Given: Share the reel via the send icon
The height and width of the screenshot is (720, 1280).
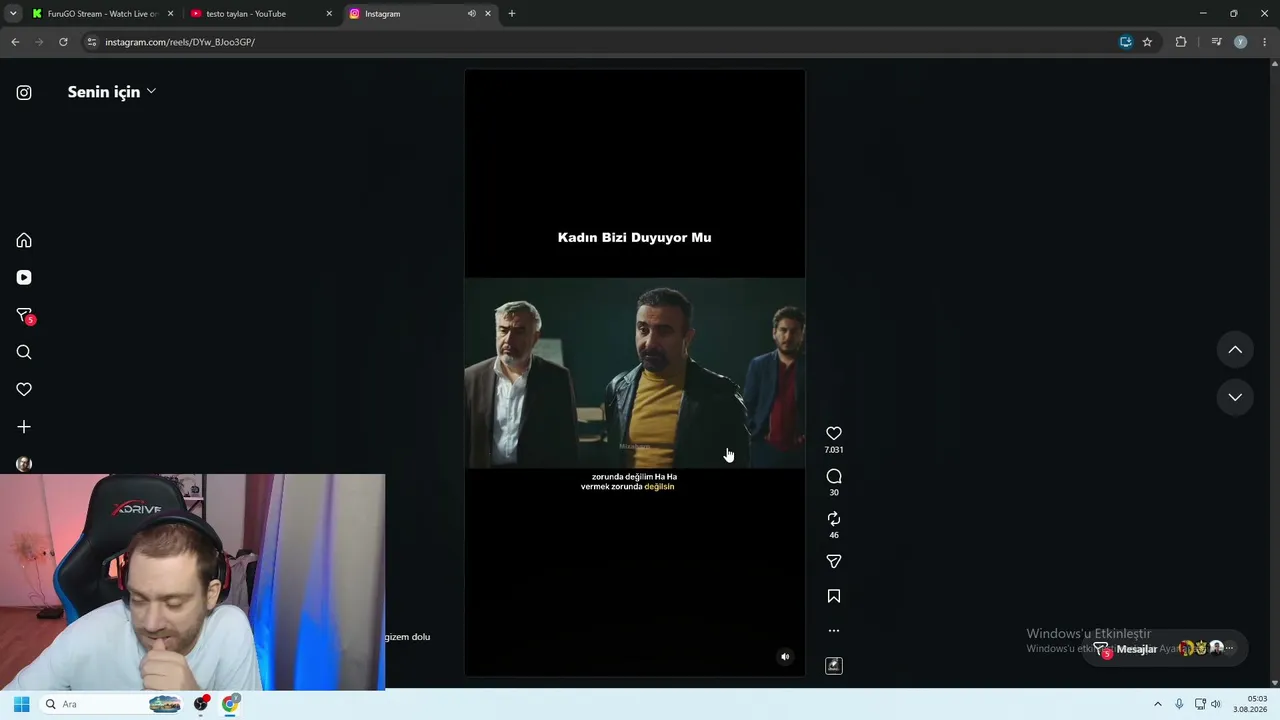Looking at the screenshot, I should 834,562.
